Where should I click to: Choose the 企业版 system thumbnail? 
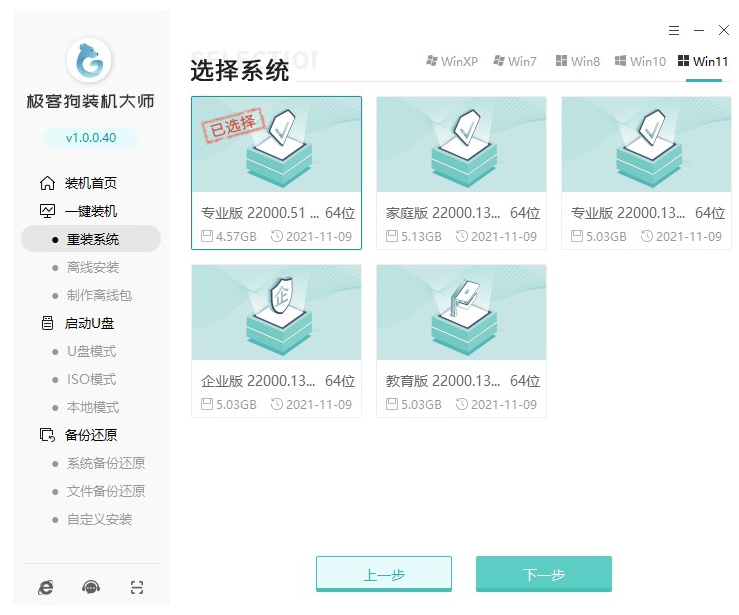pos(276,312)
